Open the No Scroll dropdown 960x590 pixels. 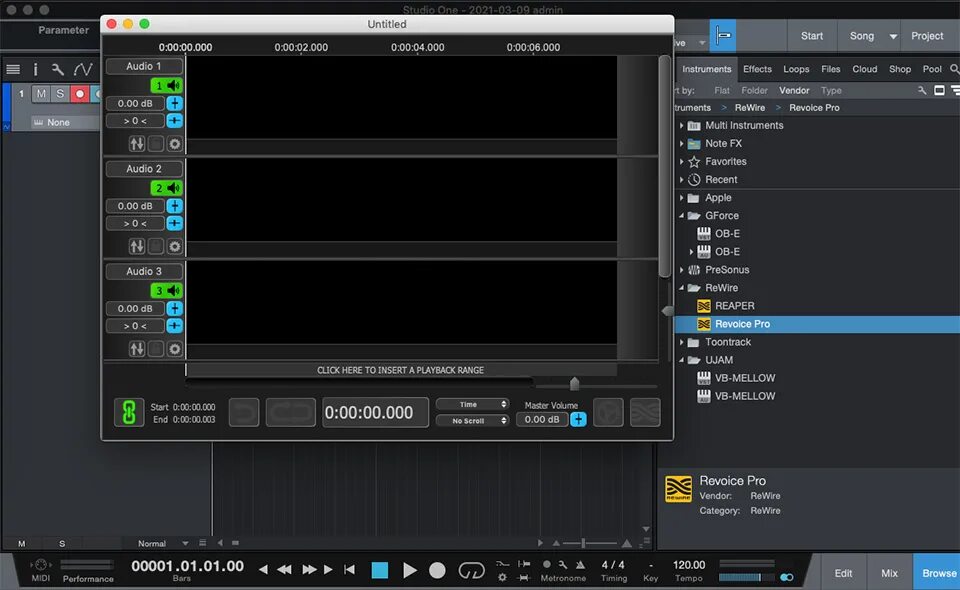tap(472, 420)
